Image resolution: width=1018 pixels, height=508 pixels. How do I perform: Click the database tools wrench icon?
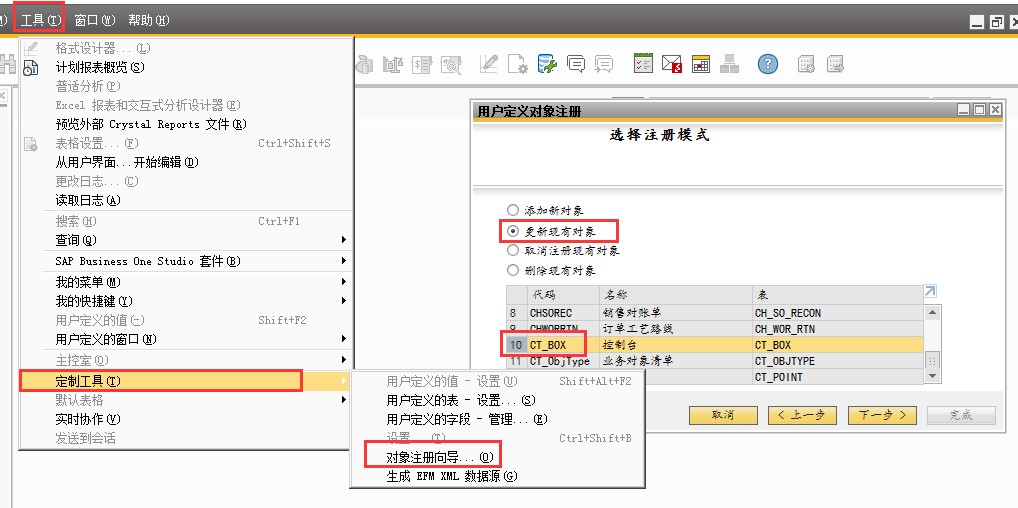click(547, 64)
